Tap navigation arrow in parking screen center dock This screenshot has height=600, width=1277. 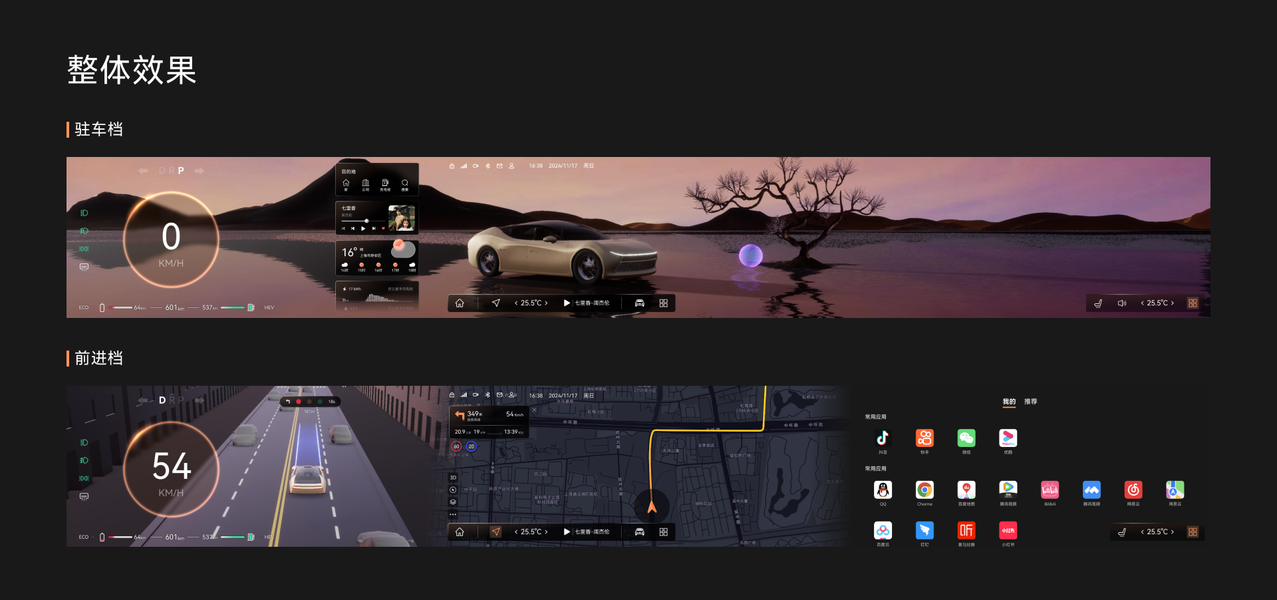click(x=496, y=303)
